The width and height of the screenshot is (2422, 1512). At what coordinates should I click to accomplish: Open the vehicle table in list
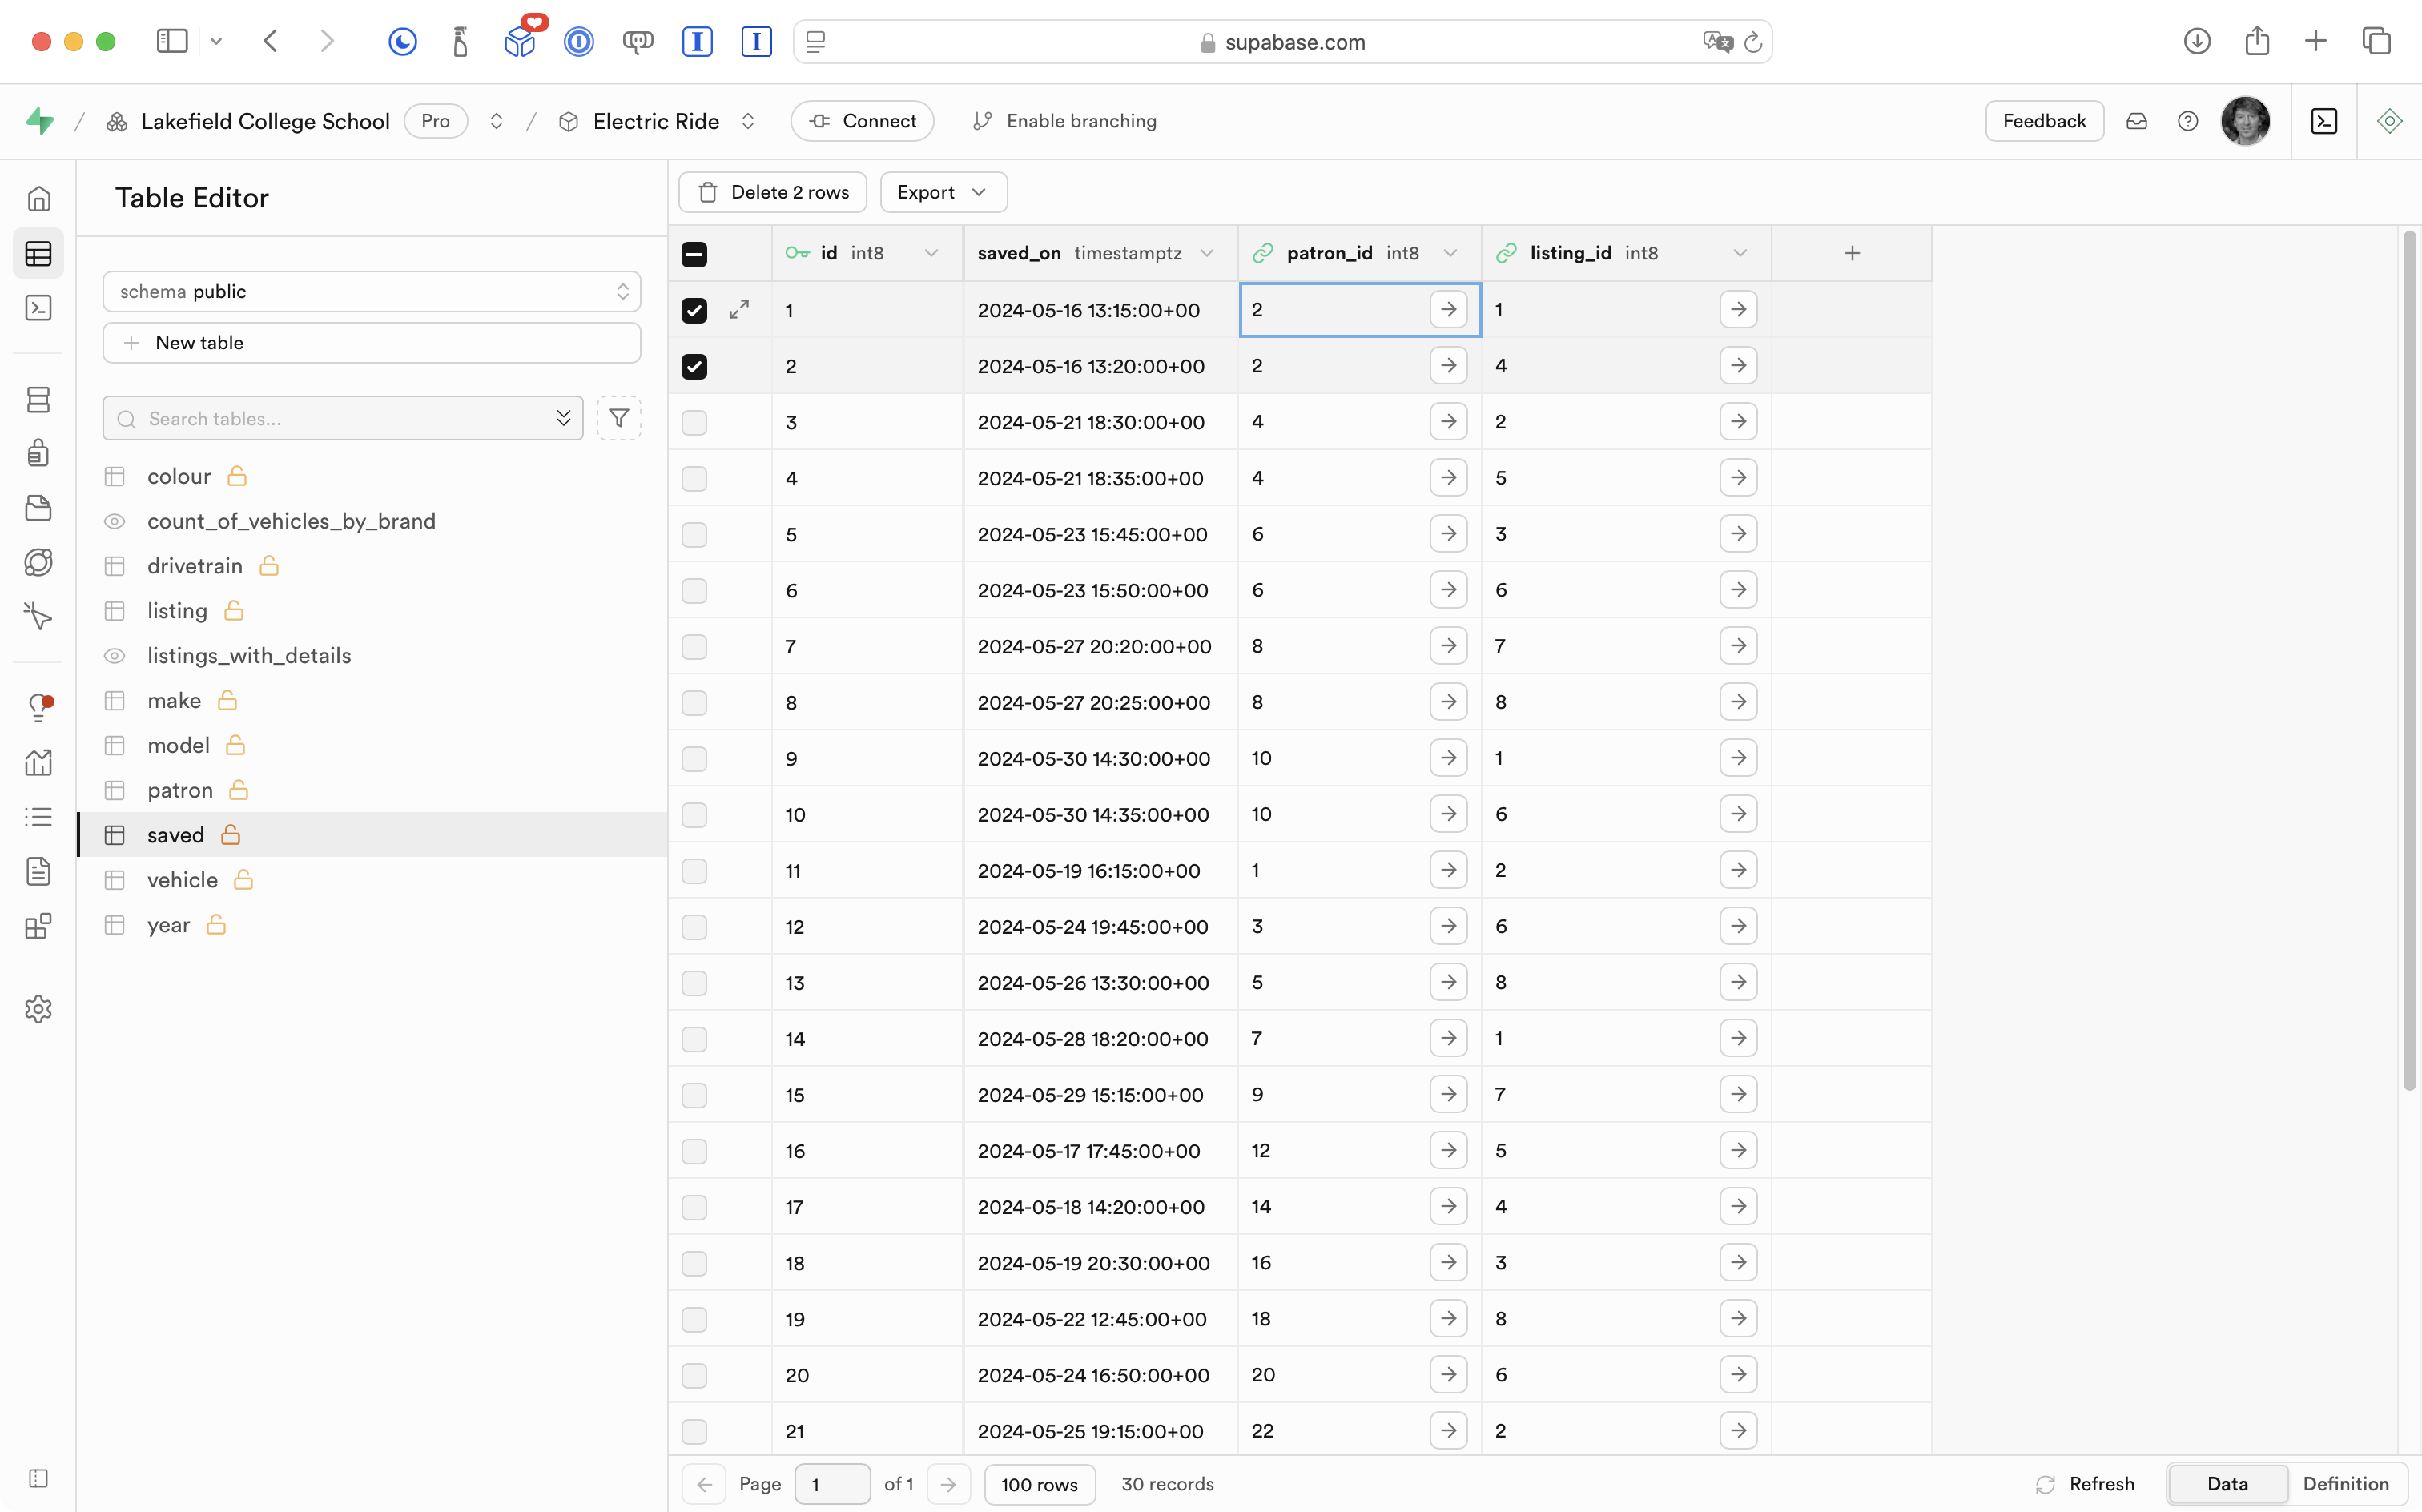pyautogui.click(x=182, y=880)
